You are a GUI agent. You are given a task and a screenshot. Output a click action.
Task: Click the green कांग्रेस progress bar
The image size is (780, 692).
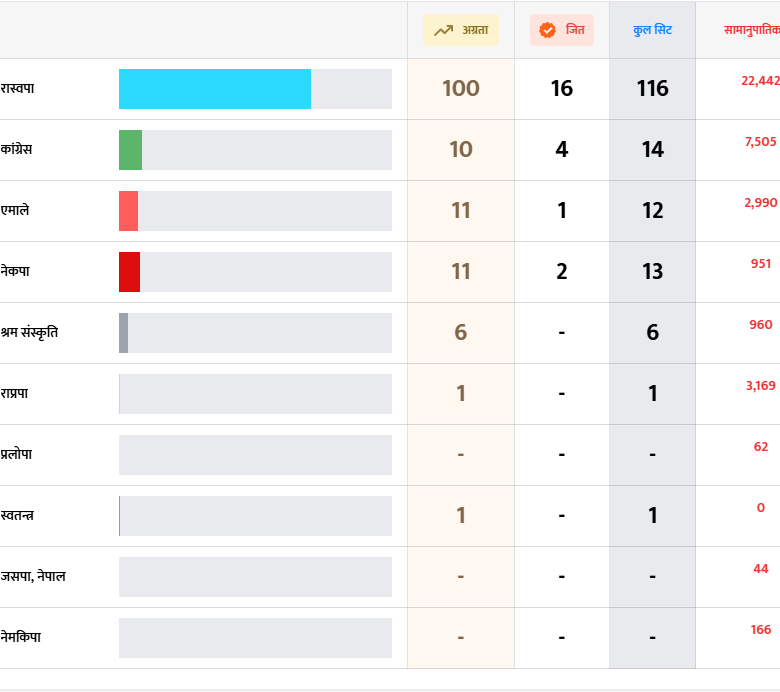tap(130, 150)
